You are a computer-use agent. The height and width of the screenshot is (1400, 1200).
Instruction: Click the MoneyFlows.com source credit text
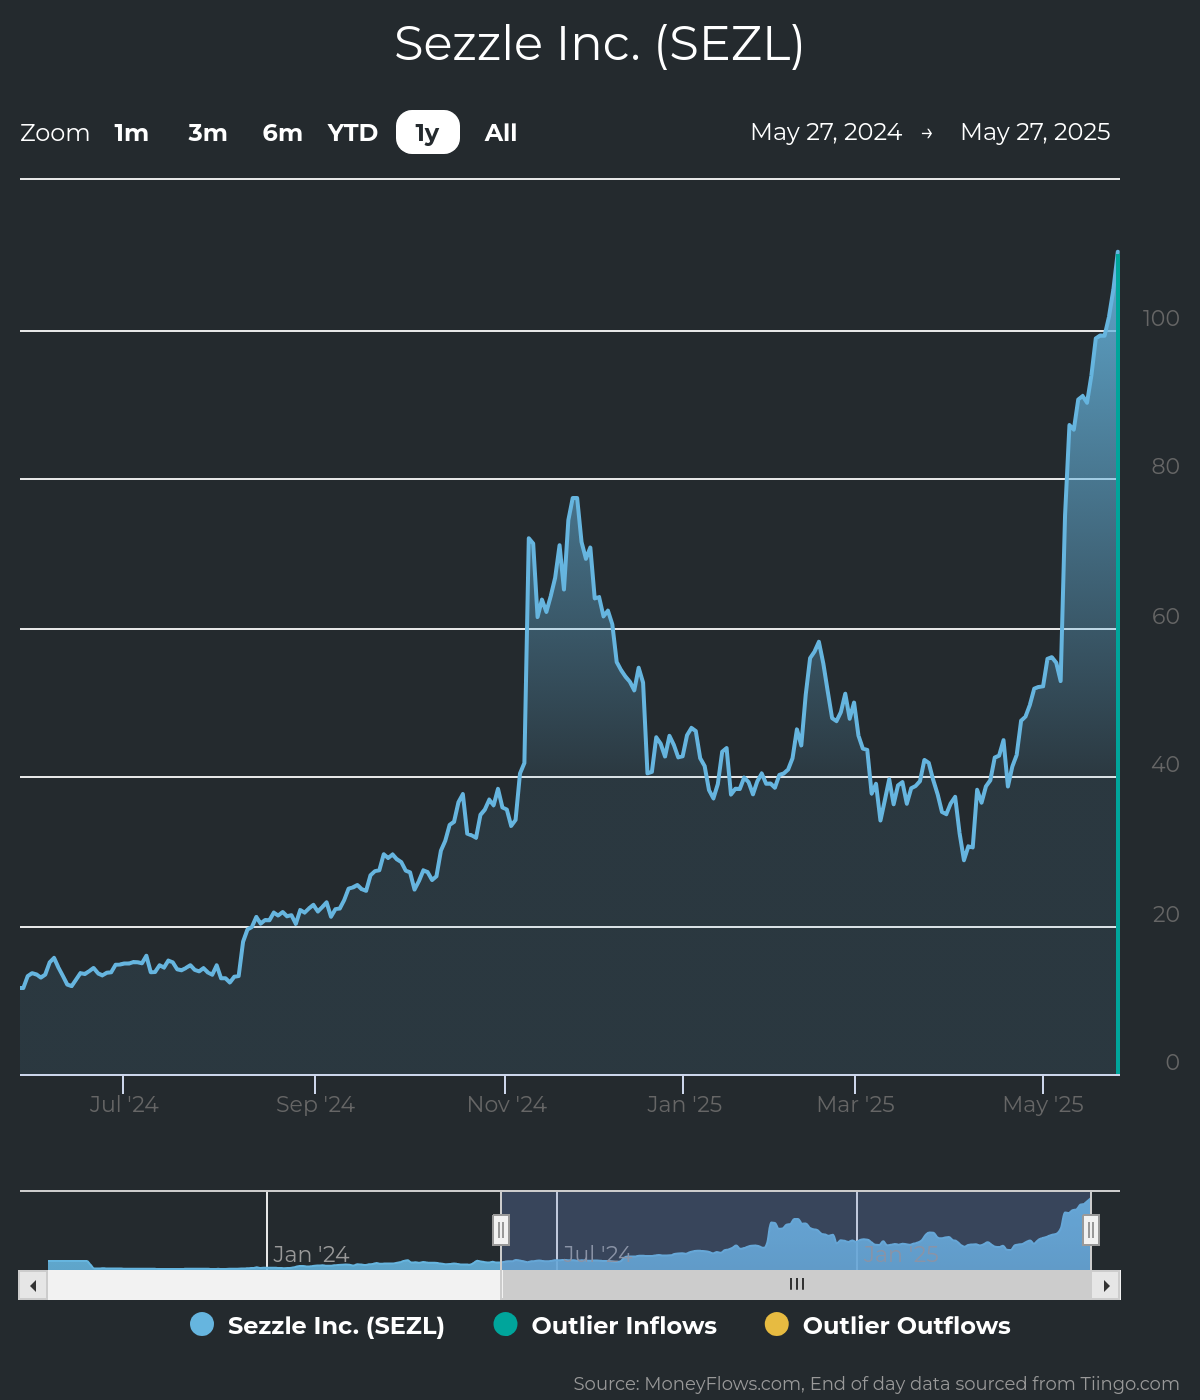pyautogui.click(x=876, y=1383)
